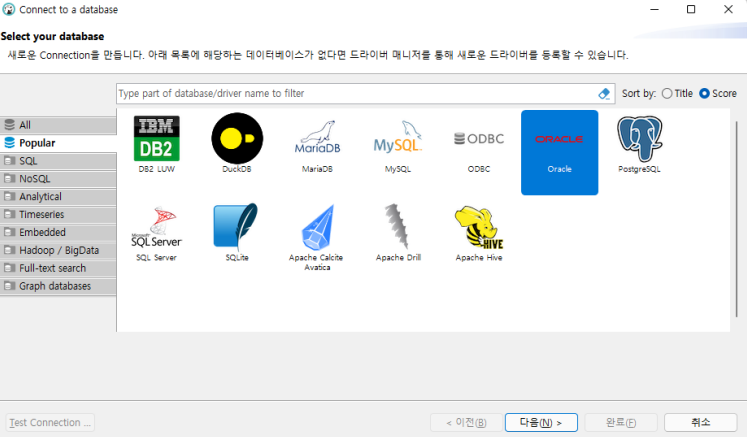The height and width of the screenshot is (437, 747).
Task: Choose the highlighted Oracle tile
Action: point(559,152)
